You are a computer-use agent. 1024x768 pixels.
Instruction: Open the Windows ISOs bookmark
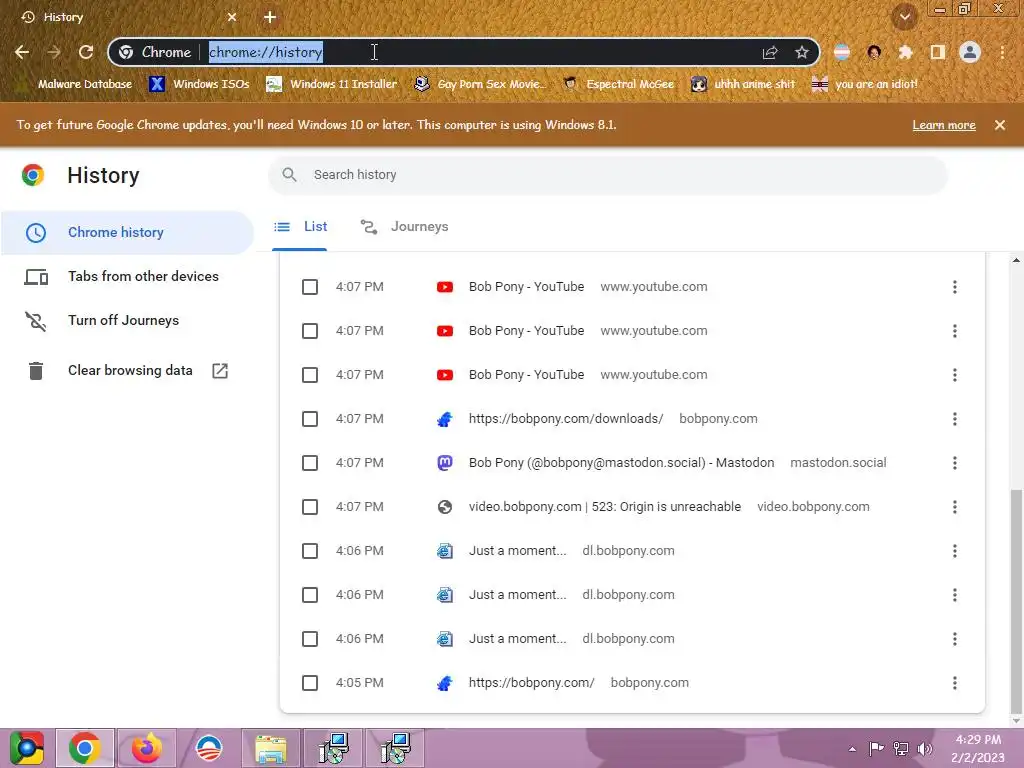pos(200,84)
